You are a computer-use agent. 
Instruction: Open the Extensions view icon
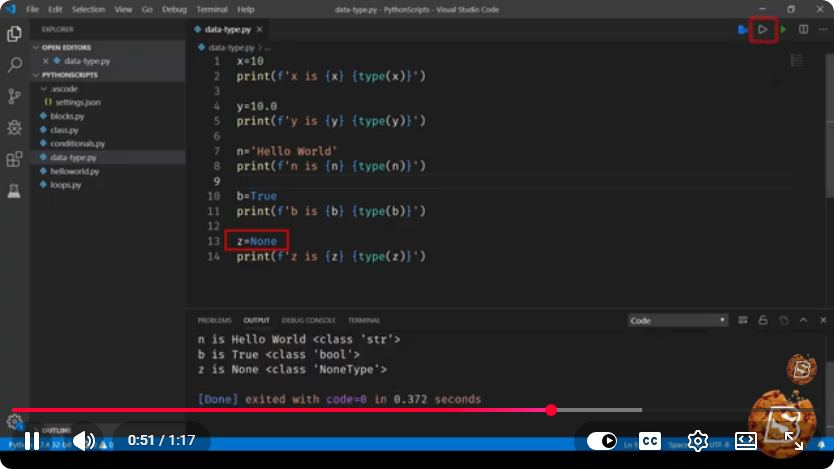pos(14,159)
